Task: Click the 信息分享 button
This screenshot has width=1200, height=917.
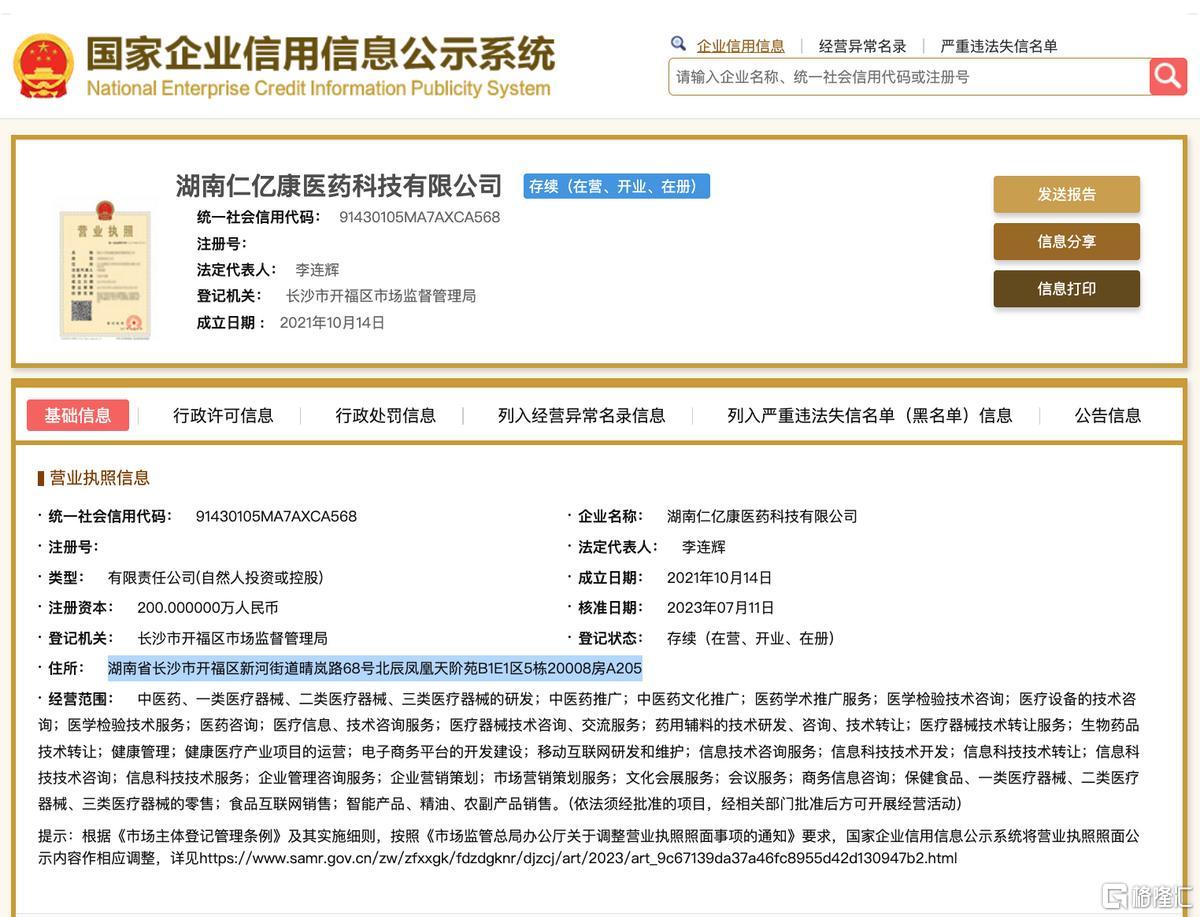Action: 1066,241
